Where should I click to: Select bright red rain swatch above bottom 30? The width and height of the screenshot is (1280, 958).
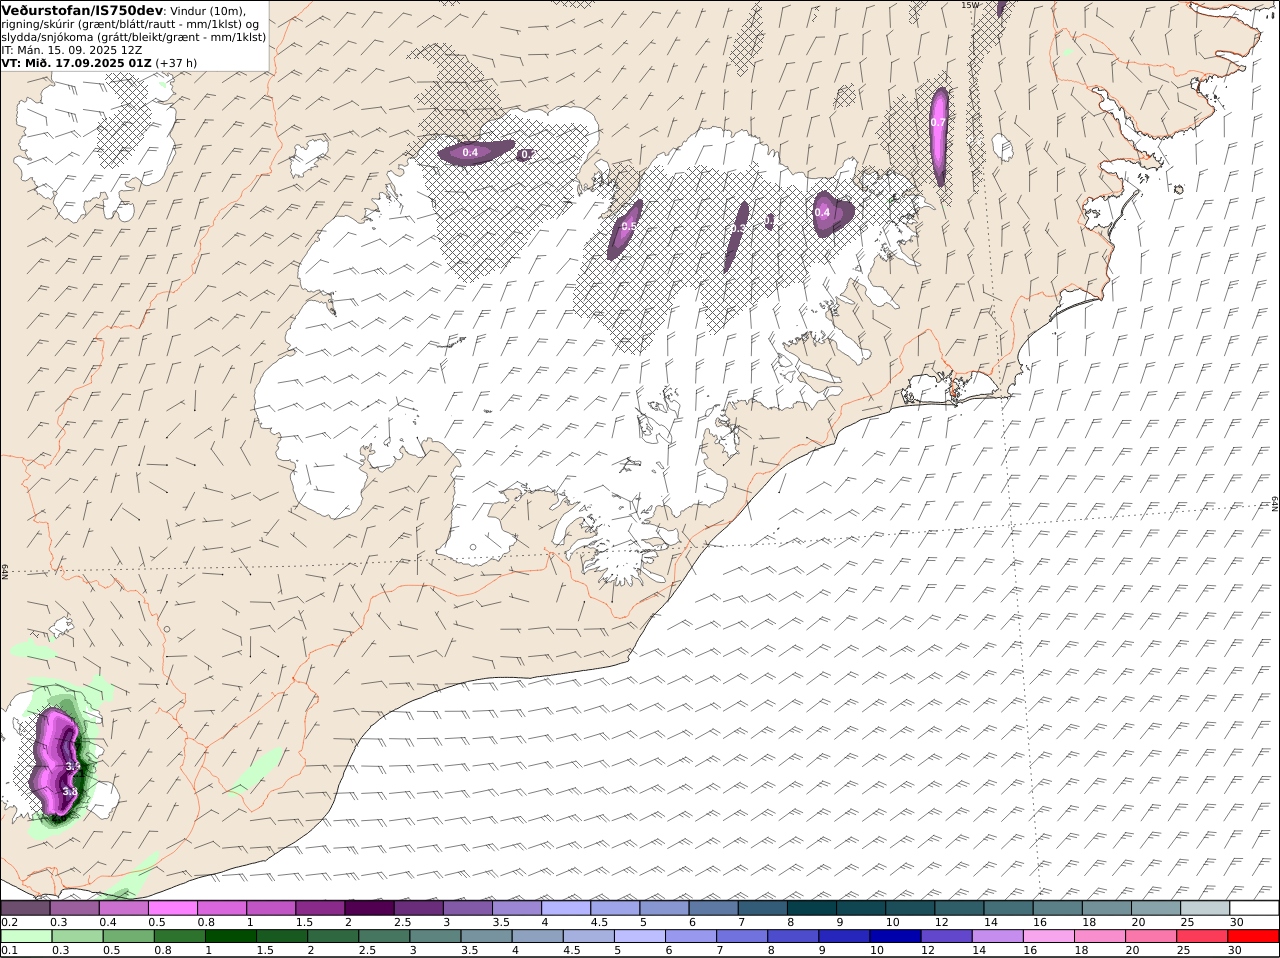click(x=1252, y=936)
